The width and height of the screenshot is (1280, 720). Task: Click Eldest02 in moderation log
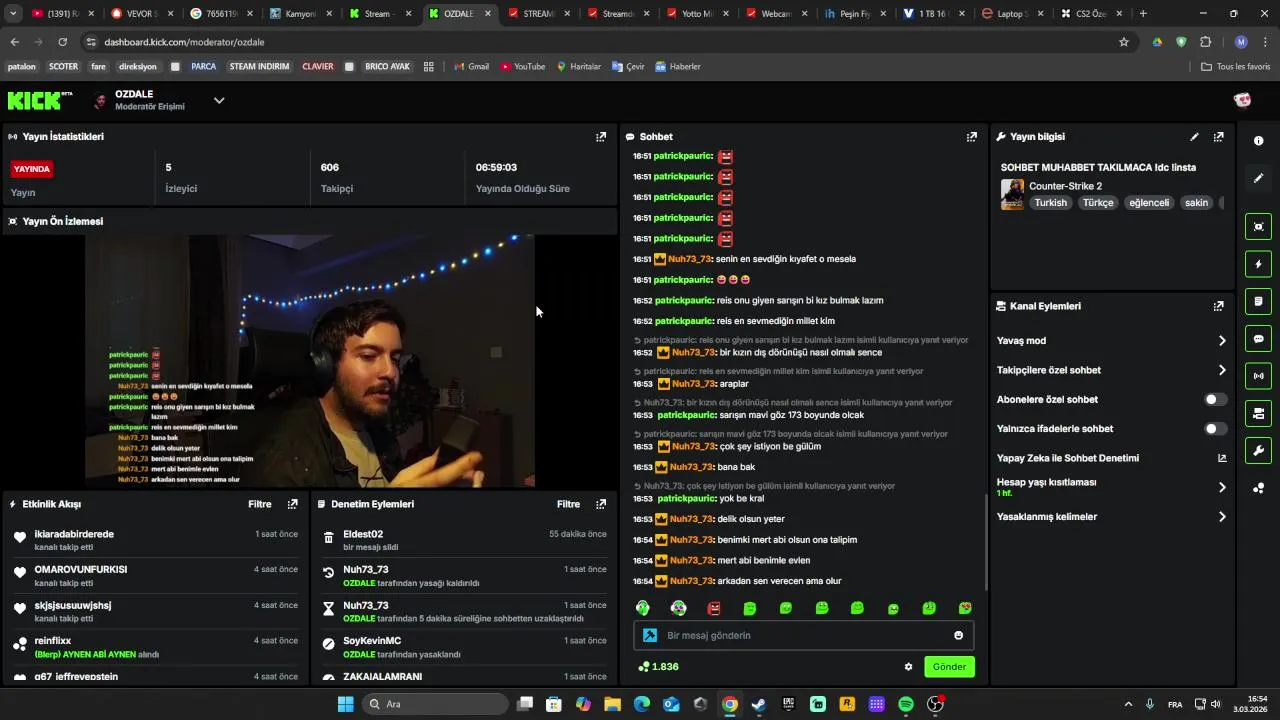point(363,534)
